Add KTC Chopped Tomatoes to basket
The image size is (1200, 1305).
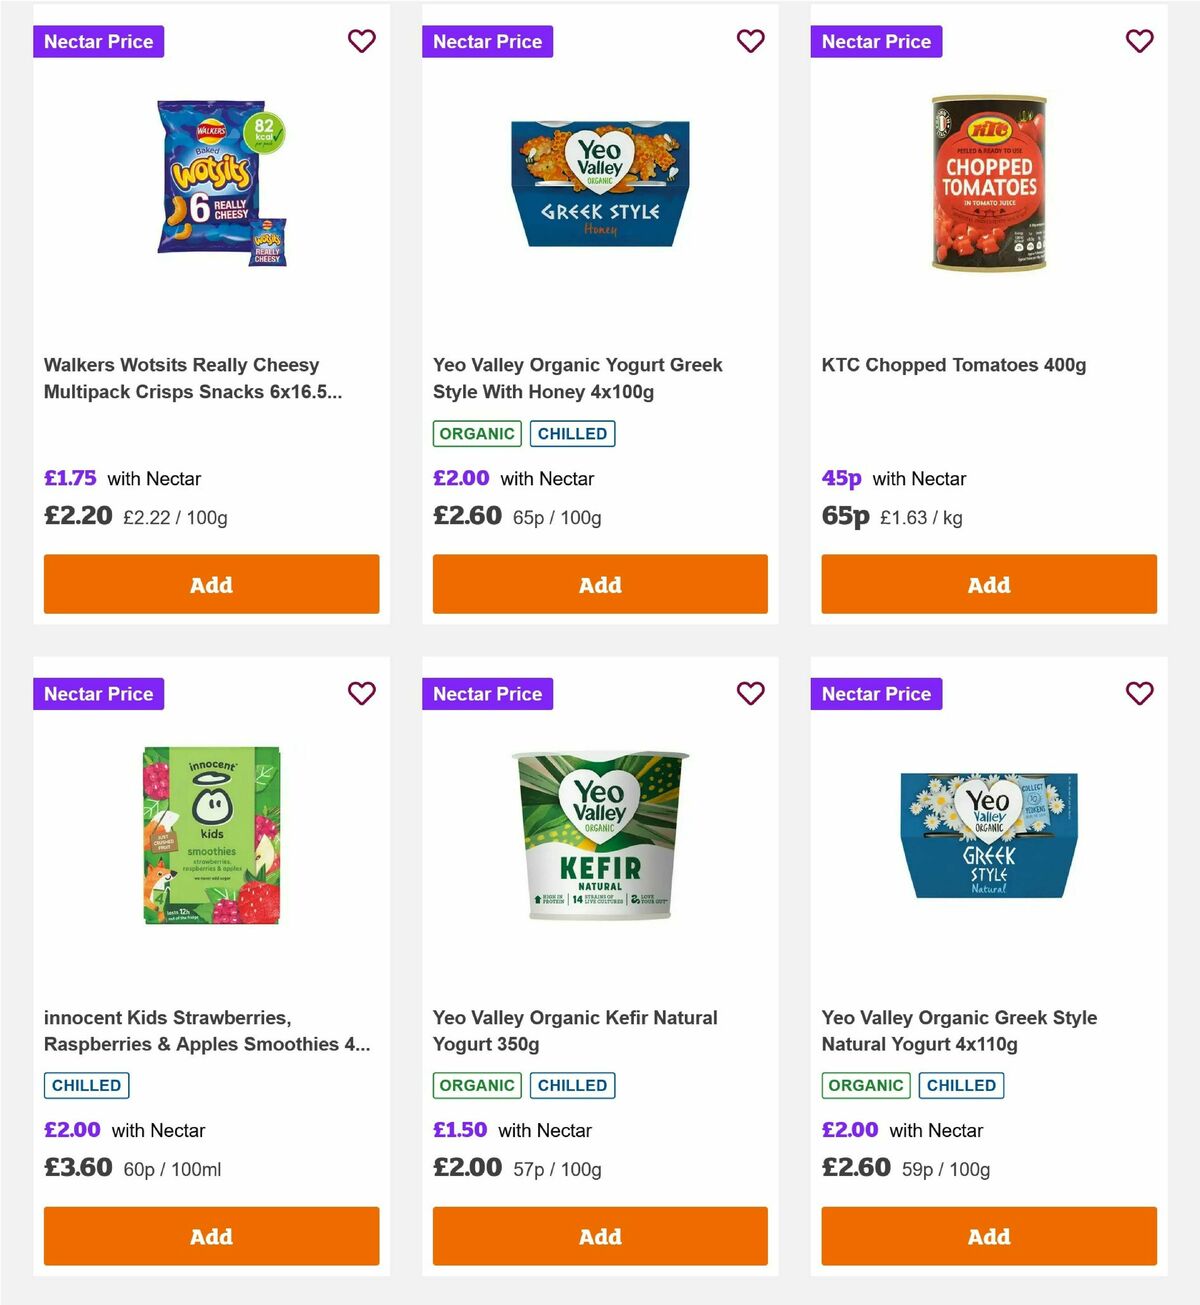pyautogui.click(x=988, y=584)
